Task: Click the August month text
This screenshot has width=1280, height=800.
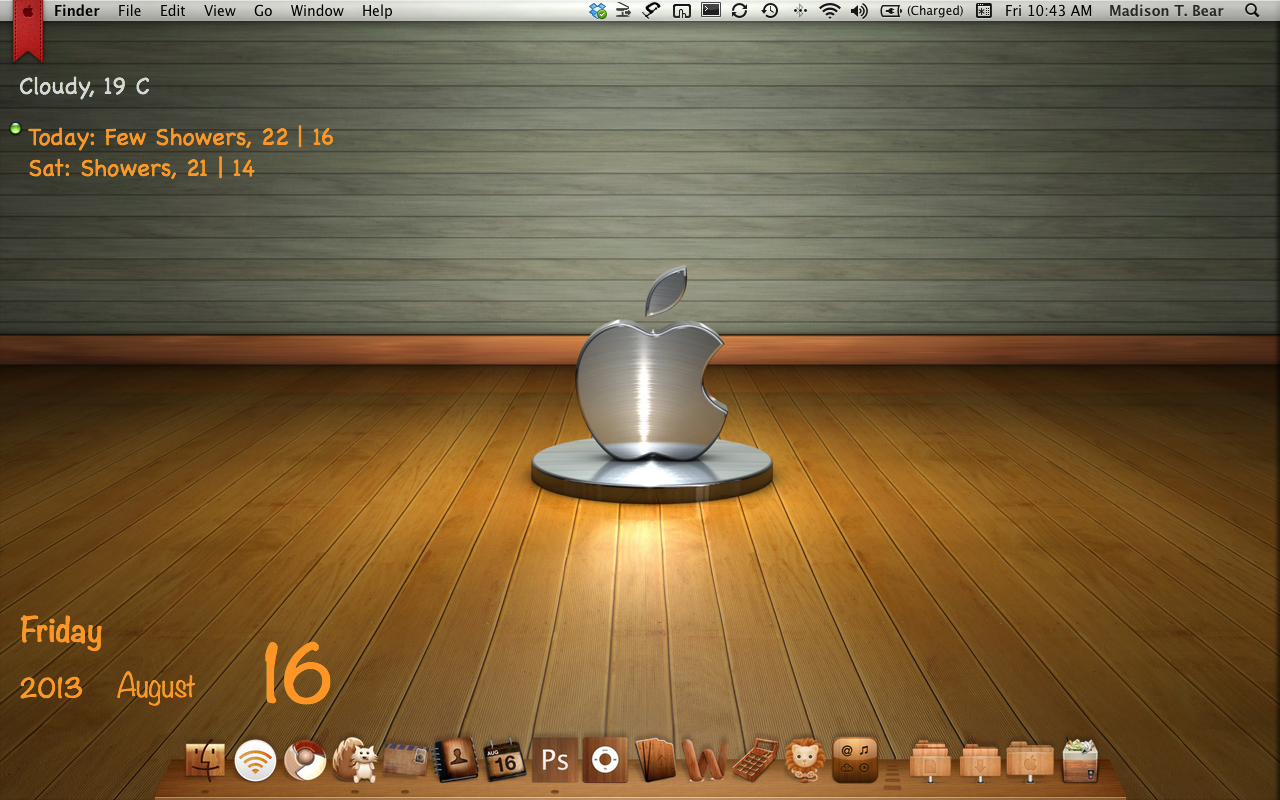Action: [156, 687]
